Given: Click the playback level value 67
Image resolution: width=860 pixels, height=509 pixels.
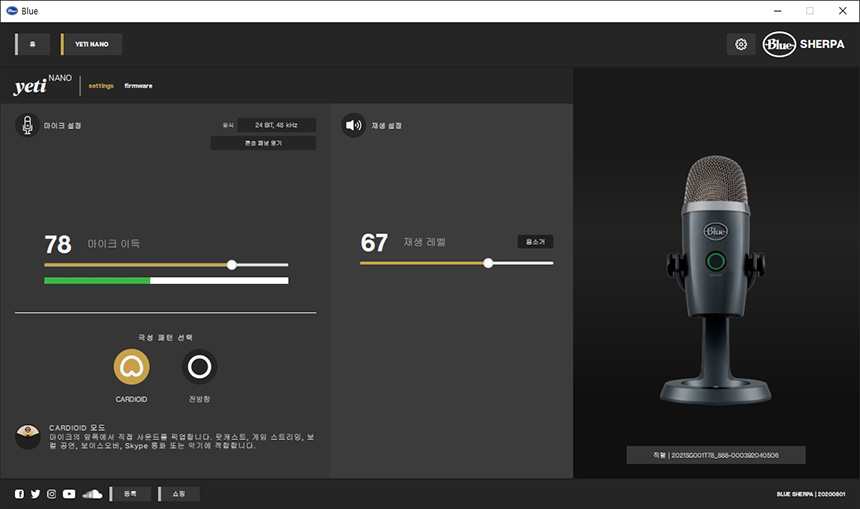Looking at the screenshot, I should point(374,243).
